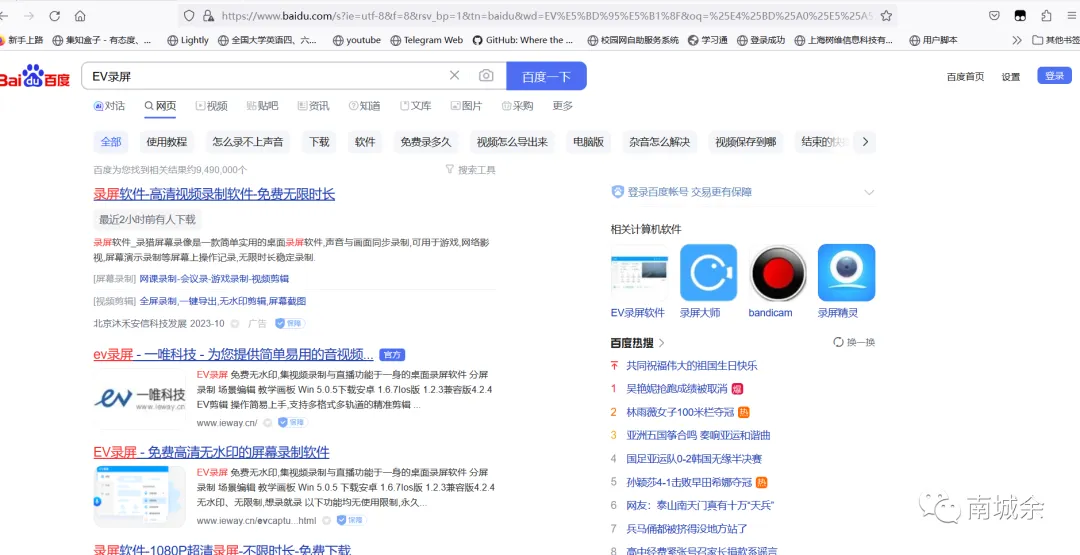1080x555 pixels.
Task: Click the 保障 badge under www.ieway.cn/
Action: click(292, 422)
